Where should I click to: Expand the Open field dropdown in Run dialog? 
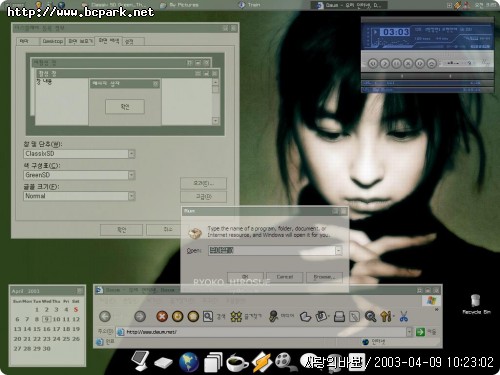coord(338,250)
